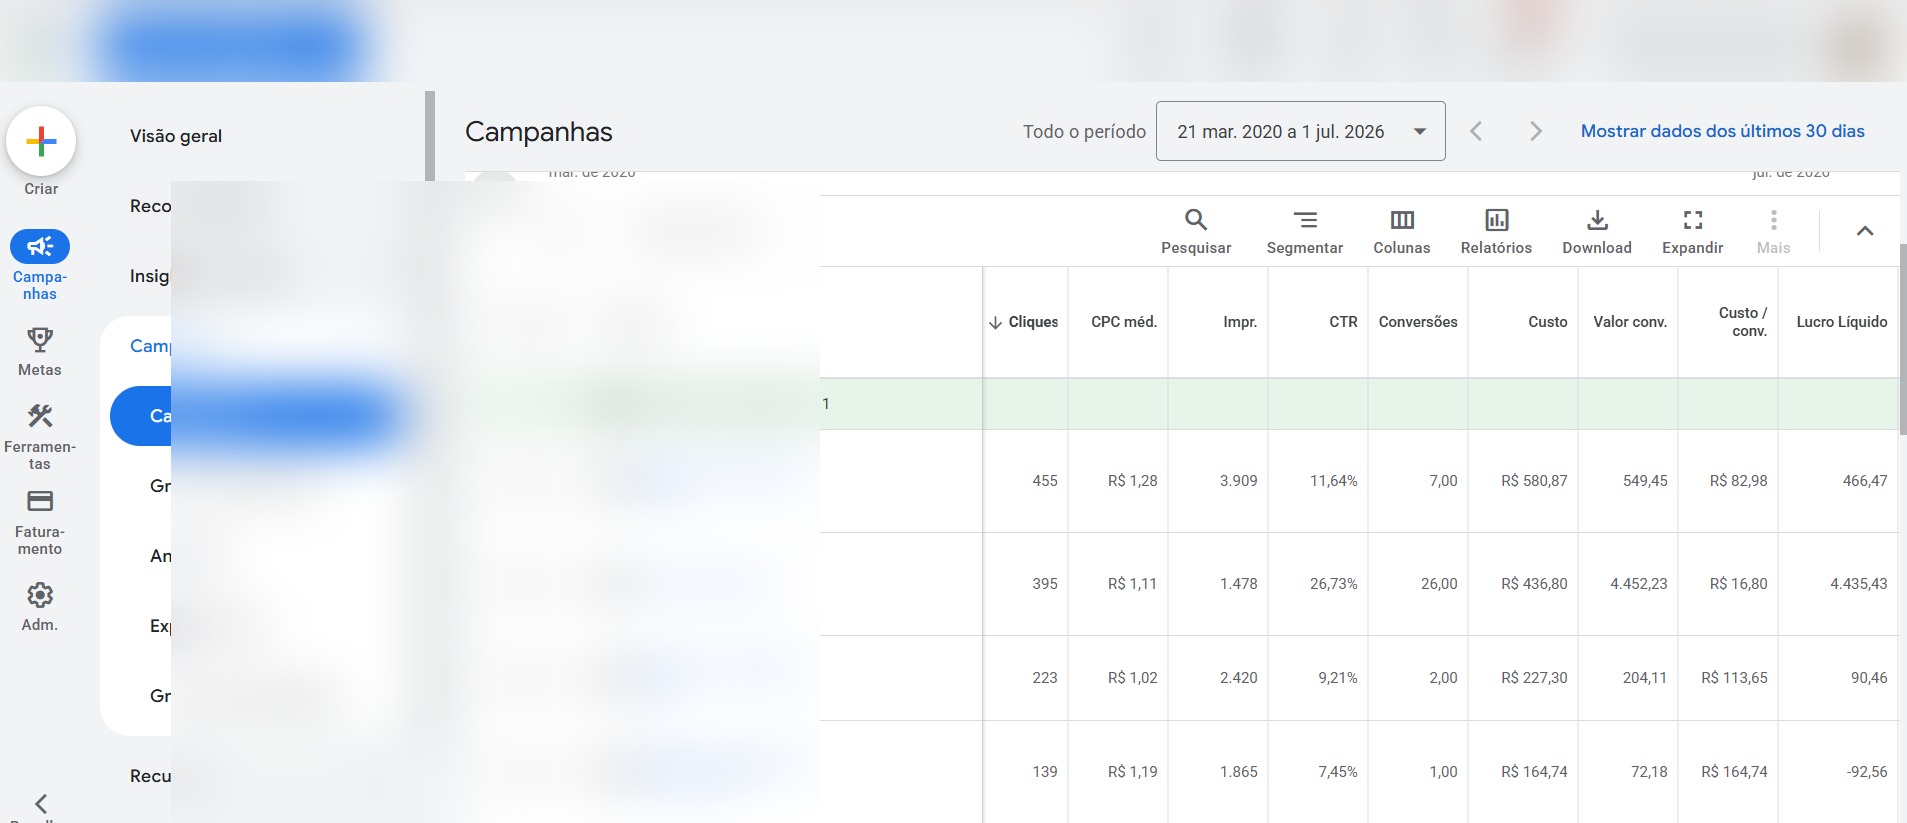Click the R$ 580,87 cost cell
Image resolution: width=1907 pixels, height=823 pixels.
point(1534,481)
